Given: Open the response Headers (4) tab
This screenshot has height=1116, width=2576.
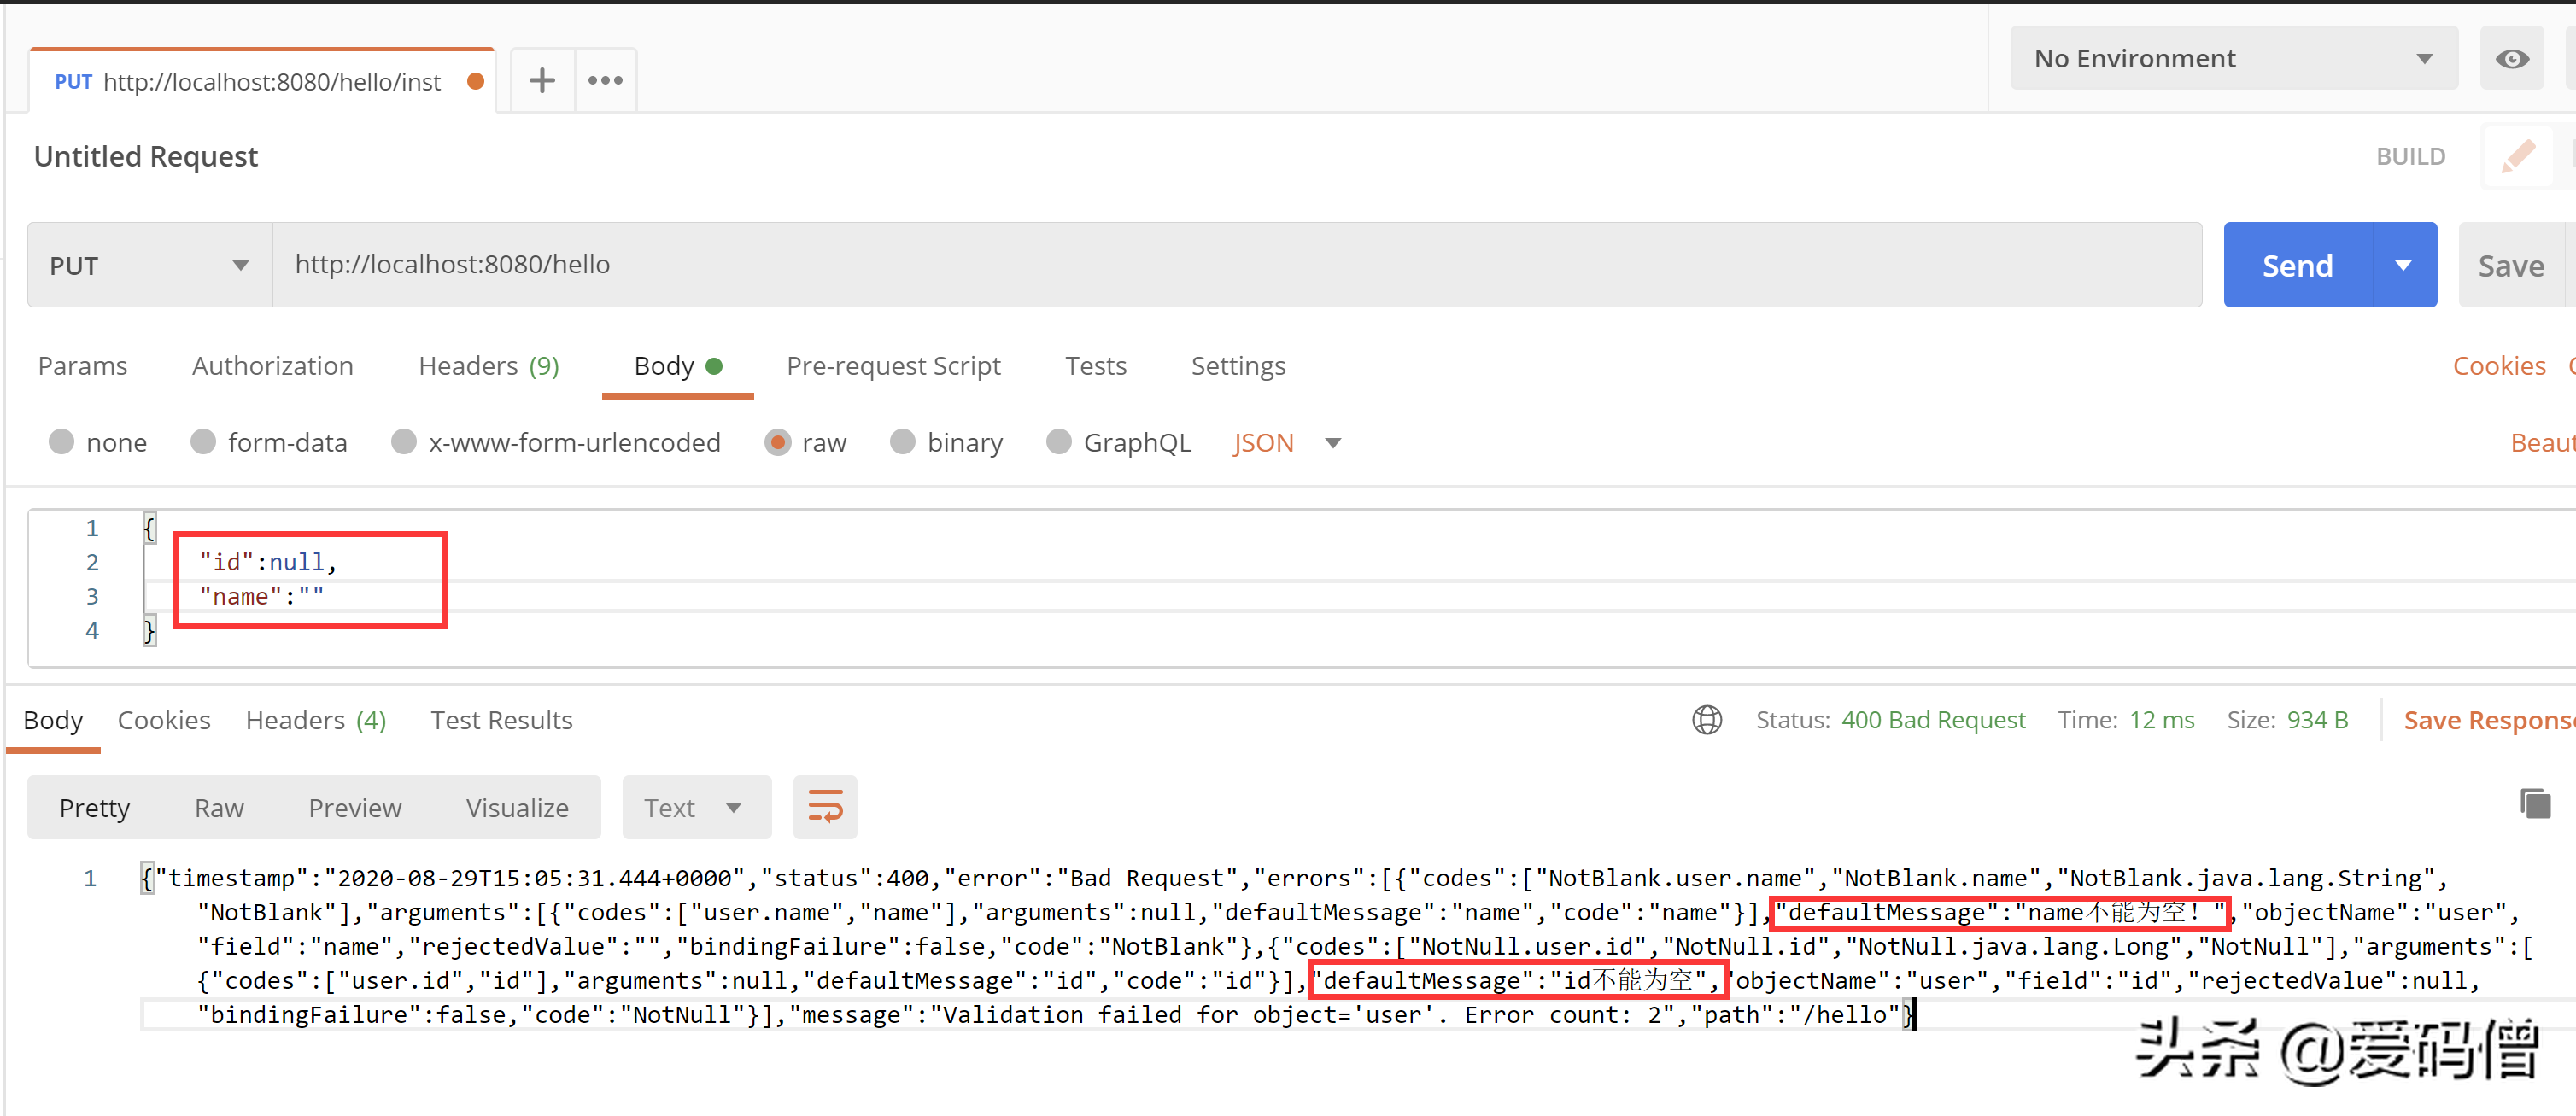Looking at the screenshot, I should click(315, 719).
